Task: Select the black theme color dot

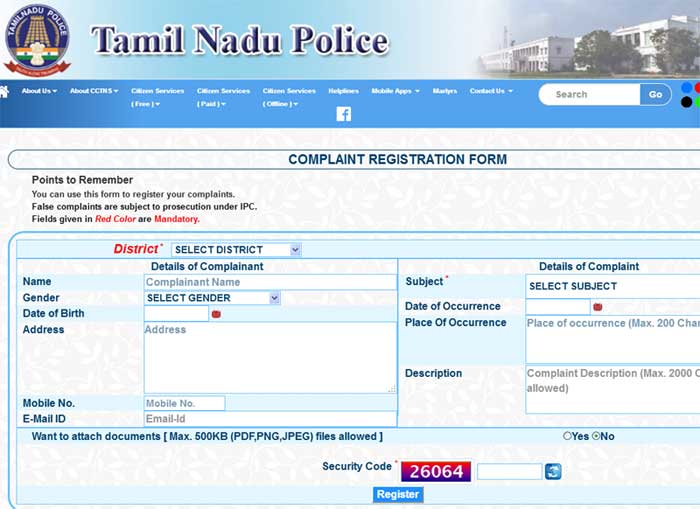Action: click(687, 102)
